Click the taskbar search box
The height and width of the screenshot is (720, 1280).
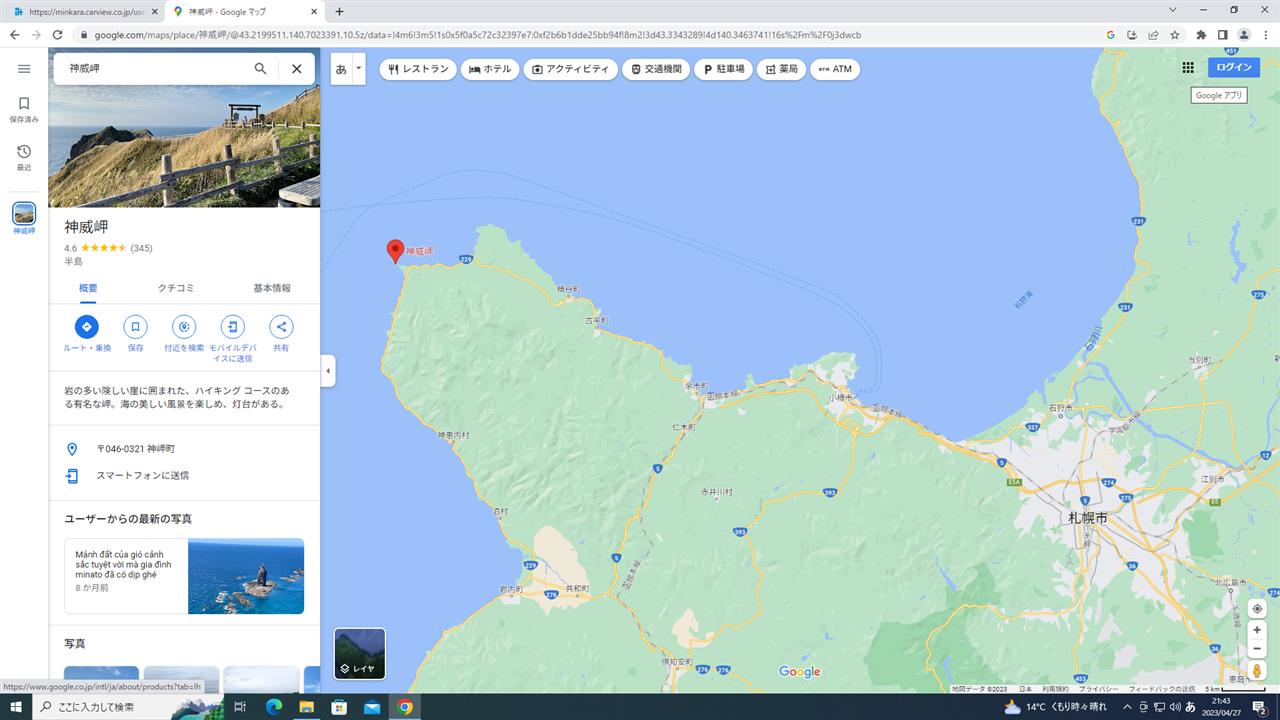[130, 707]
